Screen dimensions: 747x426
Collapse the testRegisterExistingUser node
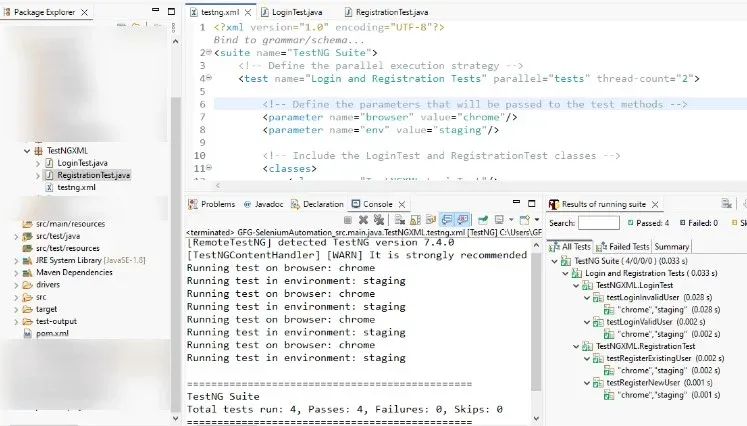click(x=587, y=358)
